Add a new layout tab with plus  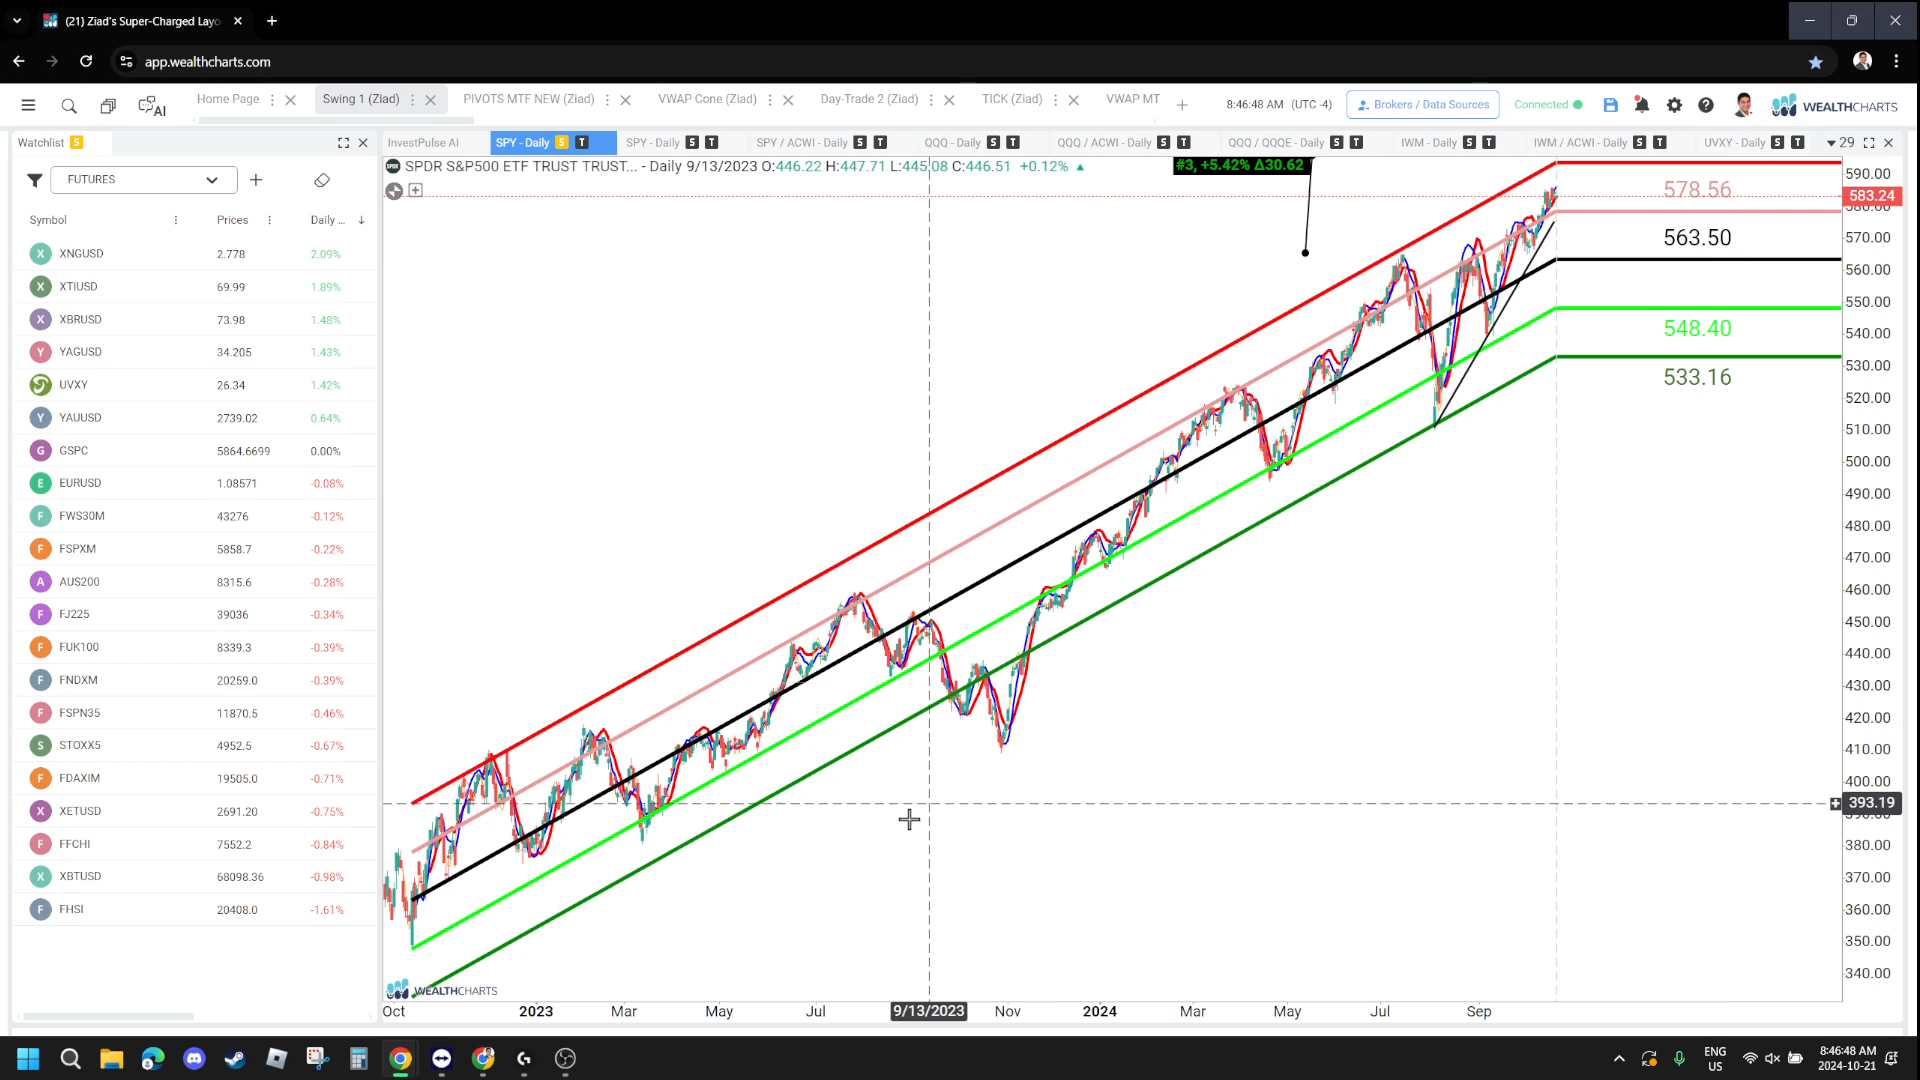[x=1182, y=105]
